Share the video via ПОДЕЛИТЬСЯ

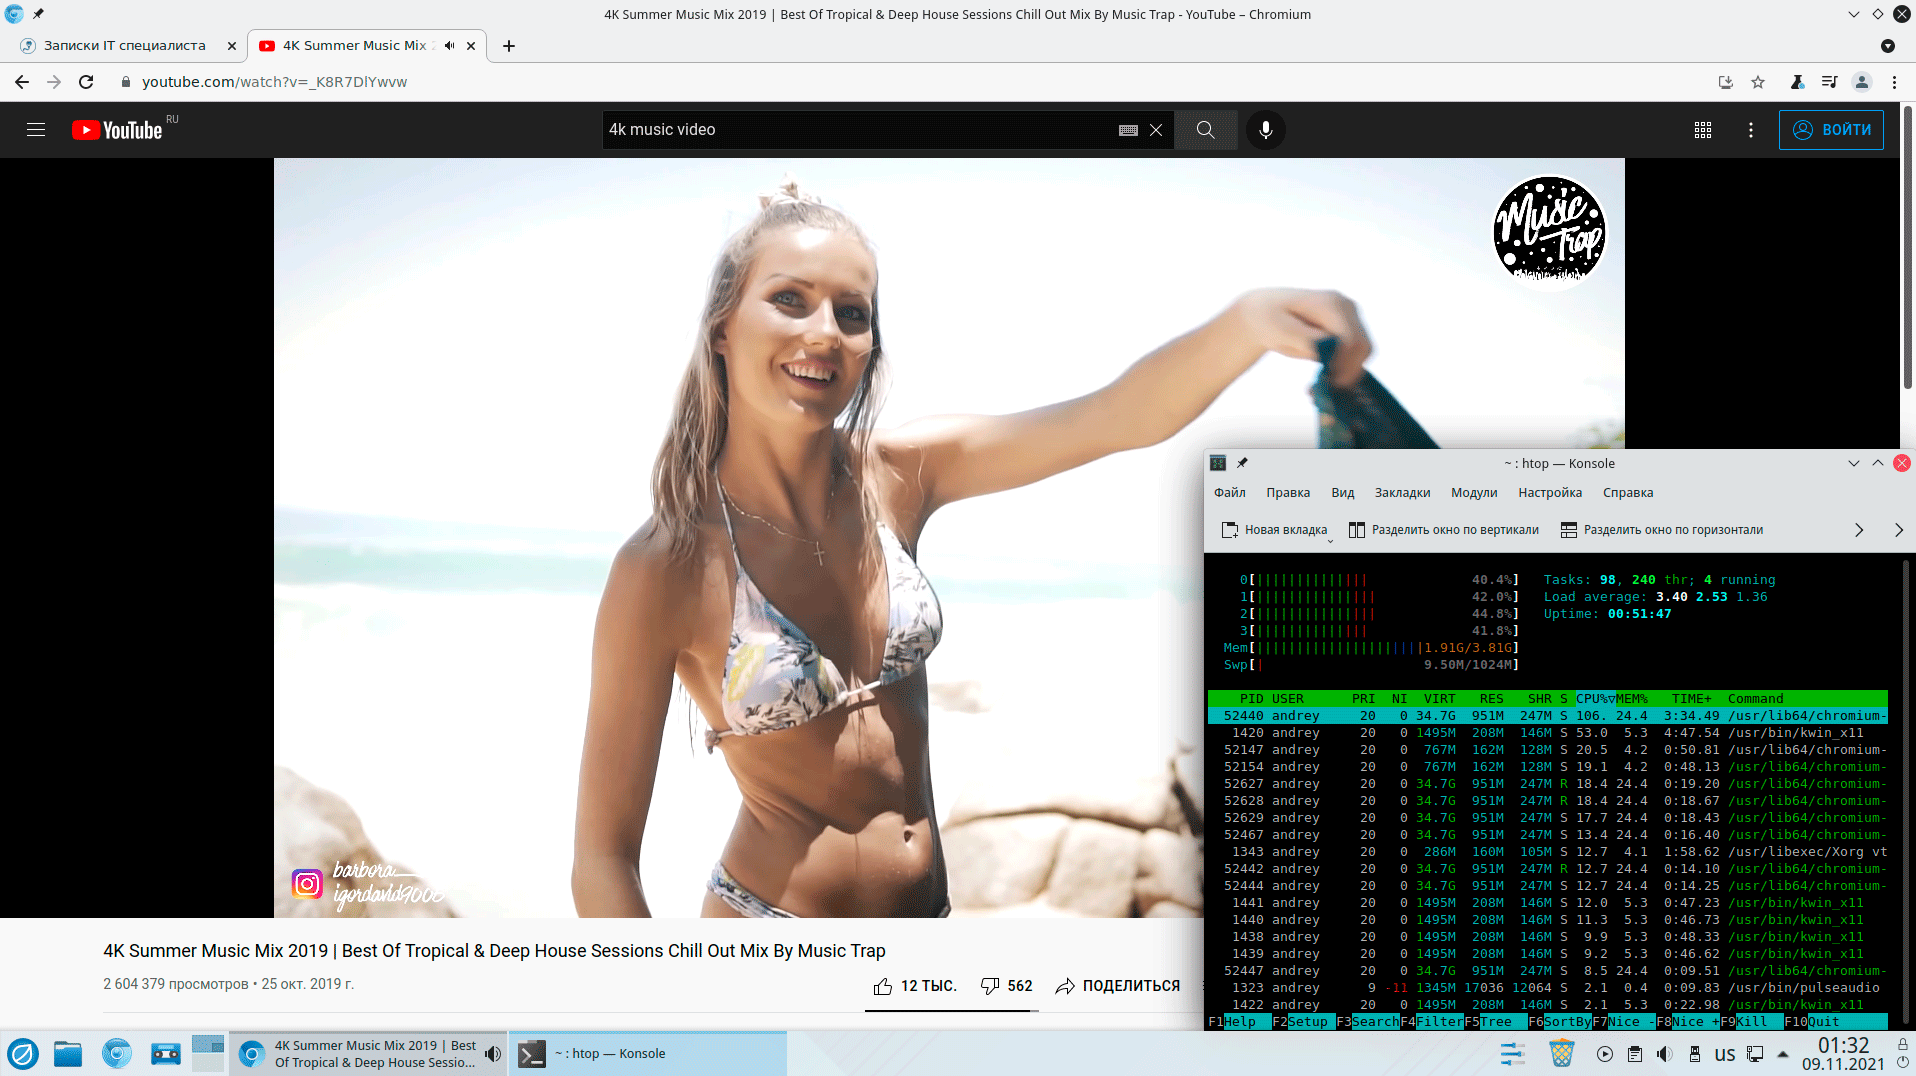1117,986
